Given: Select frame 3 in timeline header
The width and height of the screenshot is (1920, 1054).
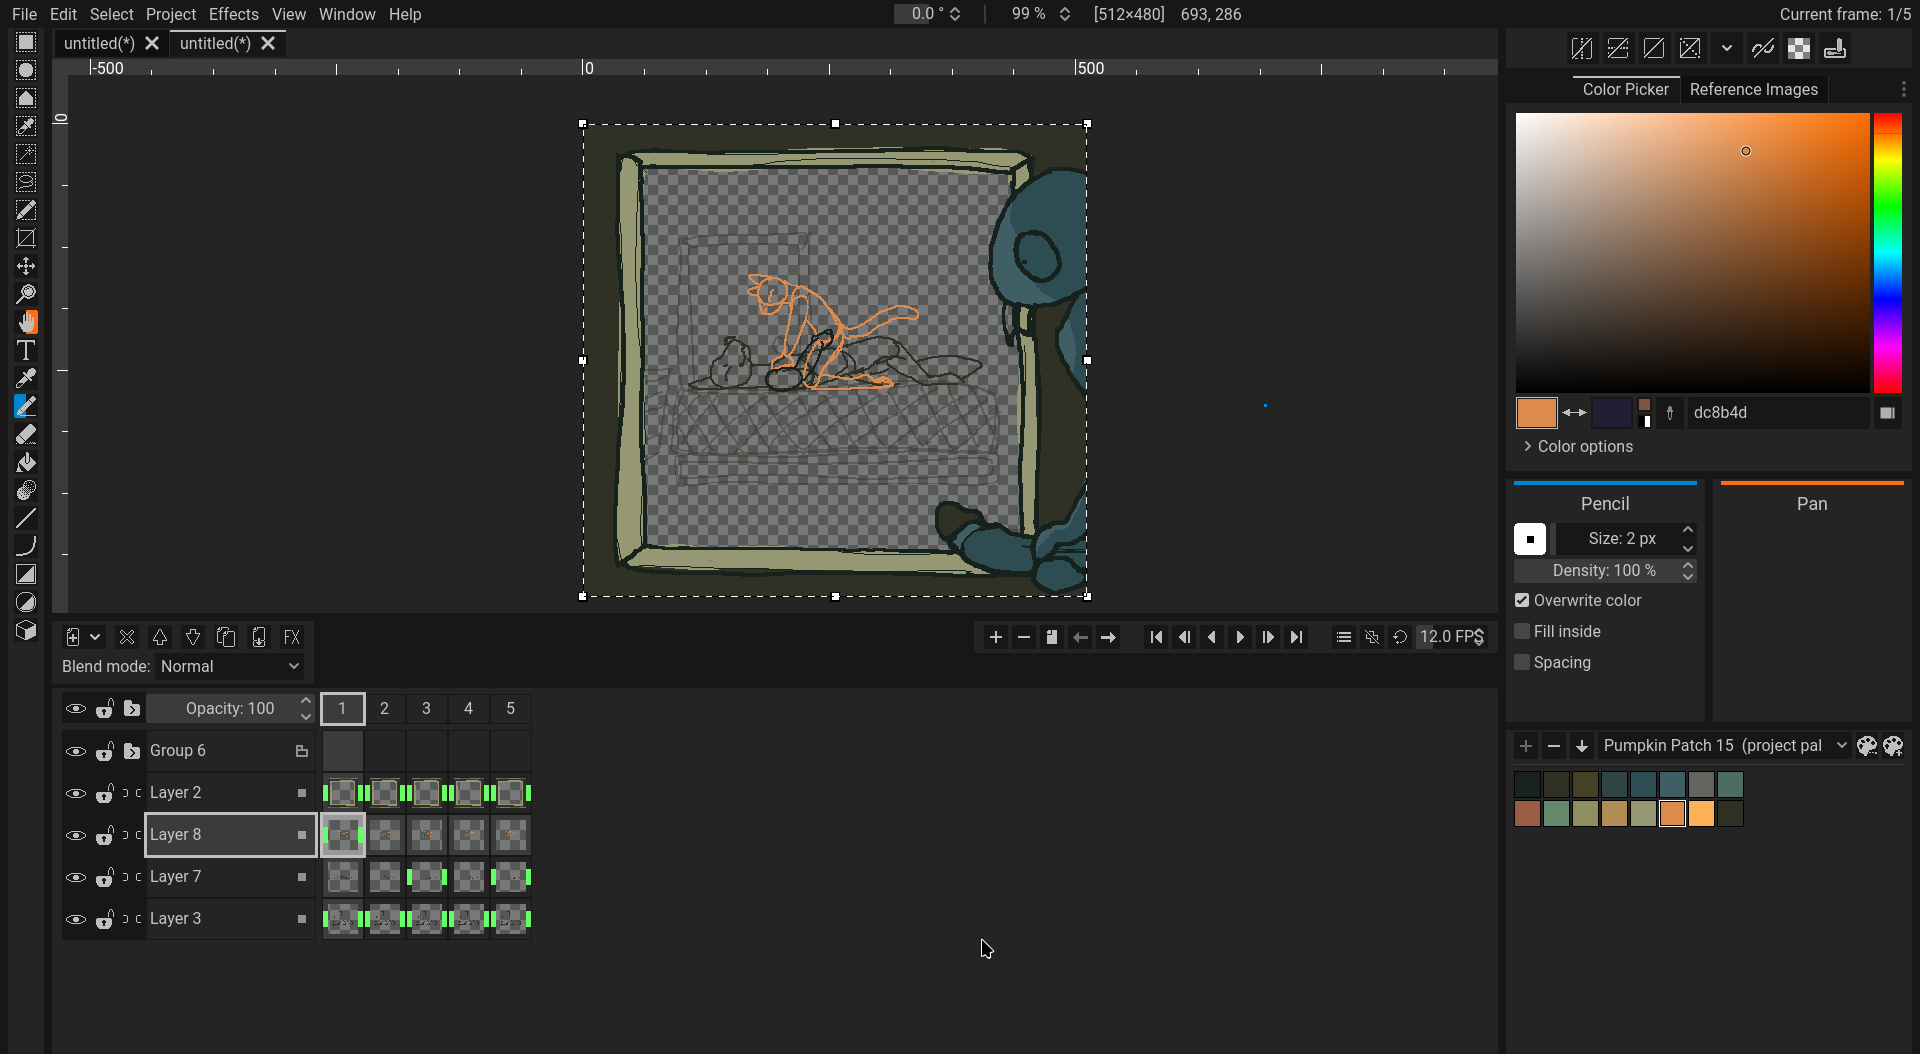Looking at the screenshot, I should [x=426, y=708].
